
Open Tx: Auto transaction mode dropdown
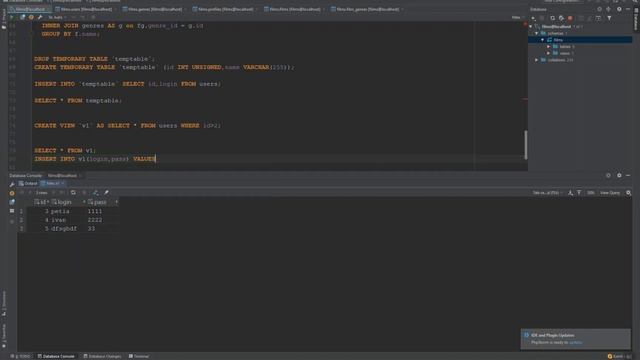click(x=57, y=18)
